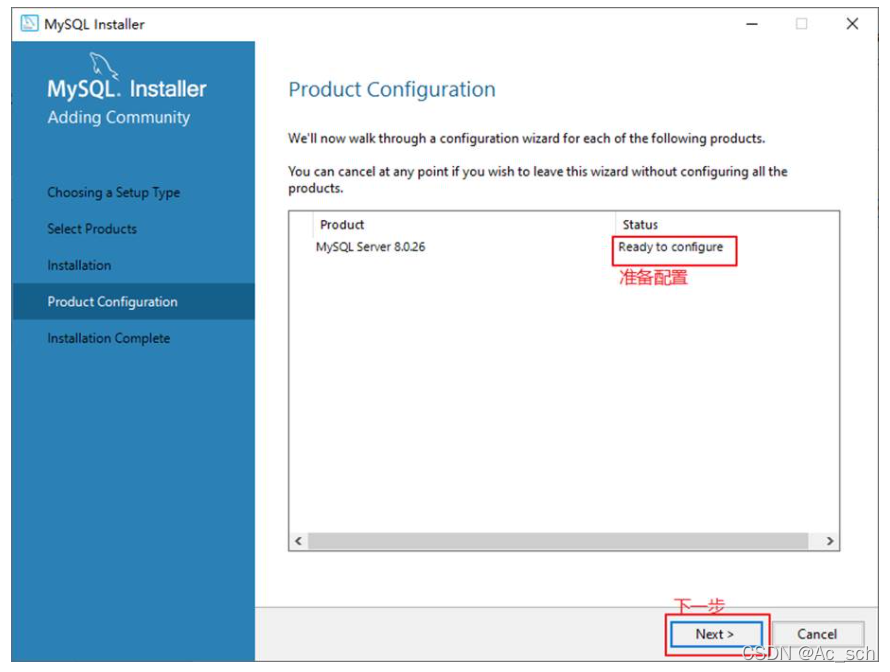Click the Cancel button
Image resolution: width=890 pixels, height=672 pixels.
tap(817, 634)
